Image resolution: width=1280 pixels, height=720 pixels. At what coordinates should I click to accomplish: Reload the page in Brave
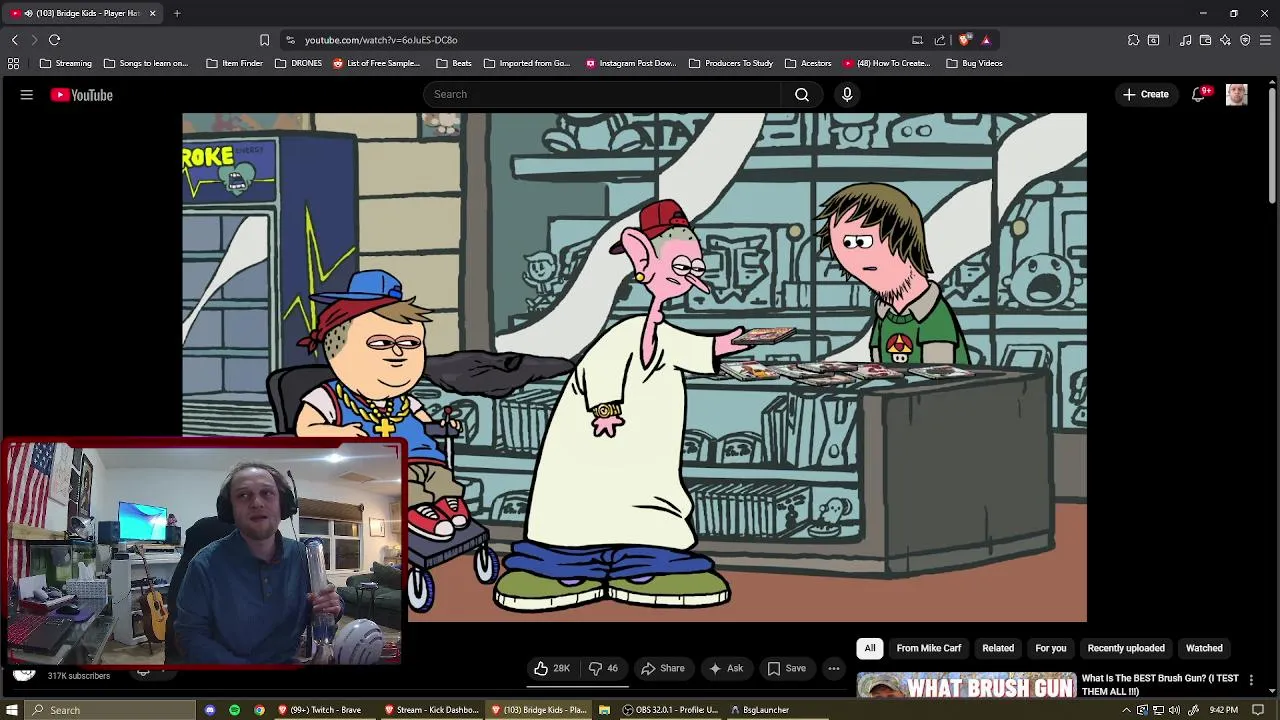[x=54, y=40]
